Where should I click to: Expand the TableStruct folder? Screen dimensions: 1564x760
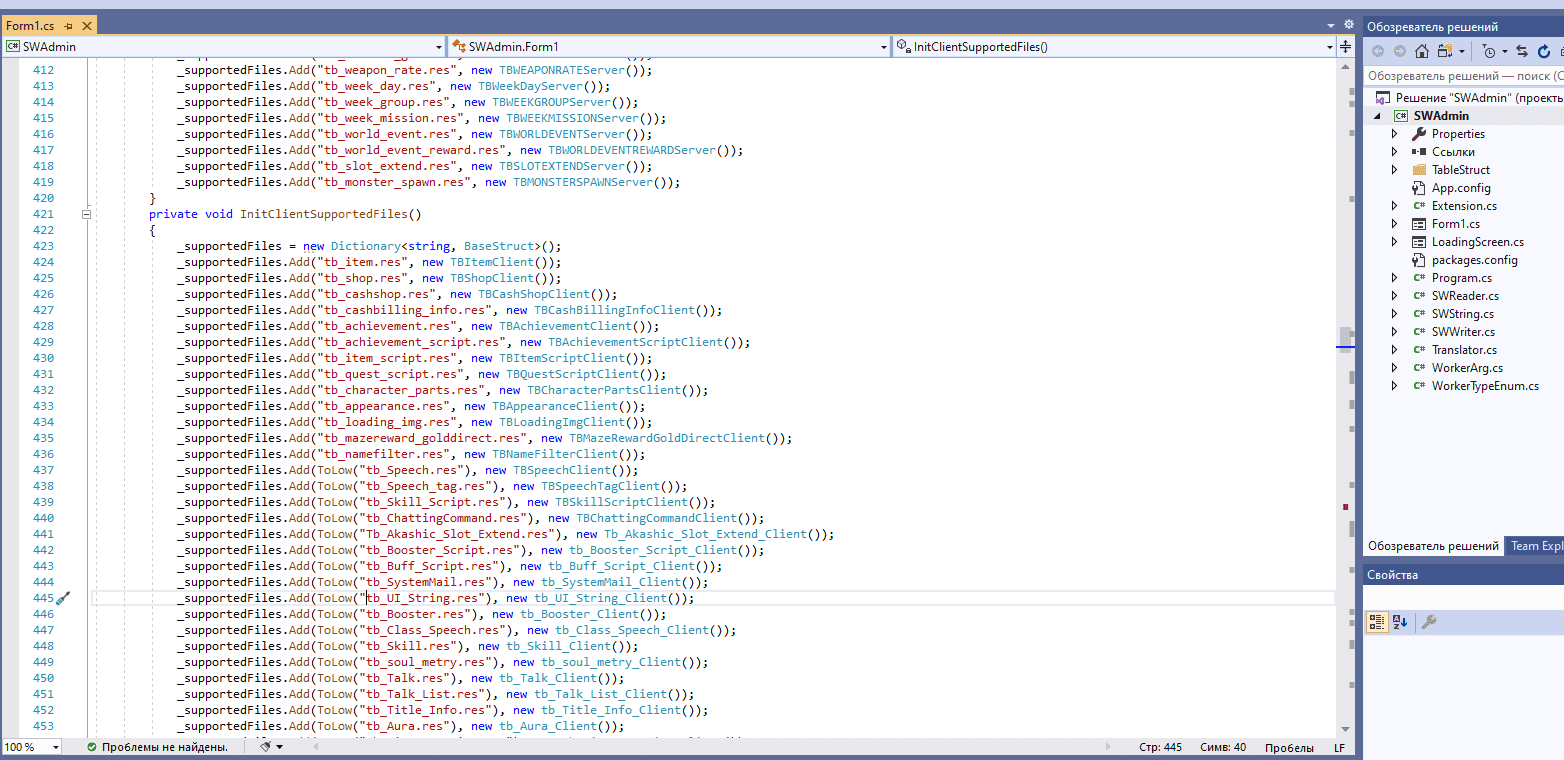1395,170
